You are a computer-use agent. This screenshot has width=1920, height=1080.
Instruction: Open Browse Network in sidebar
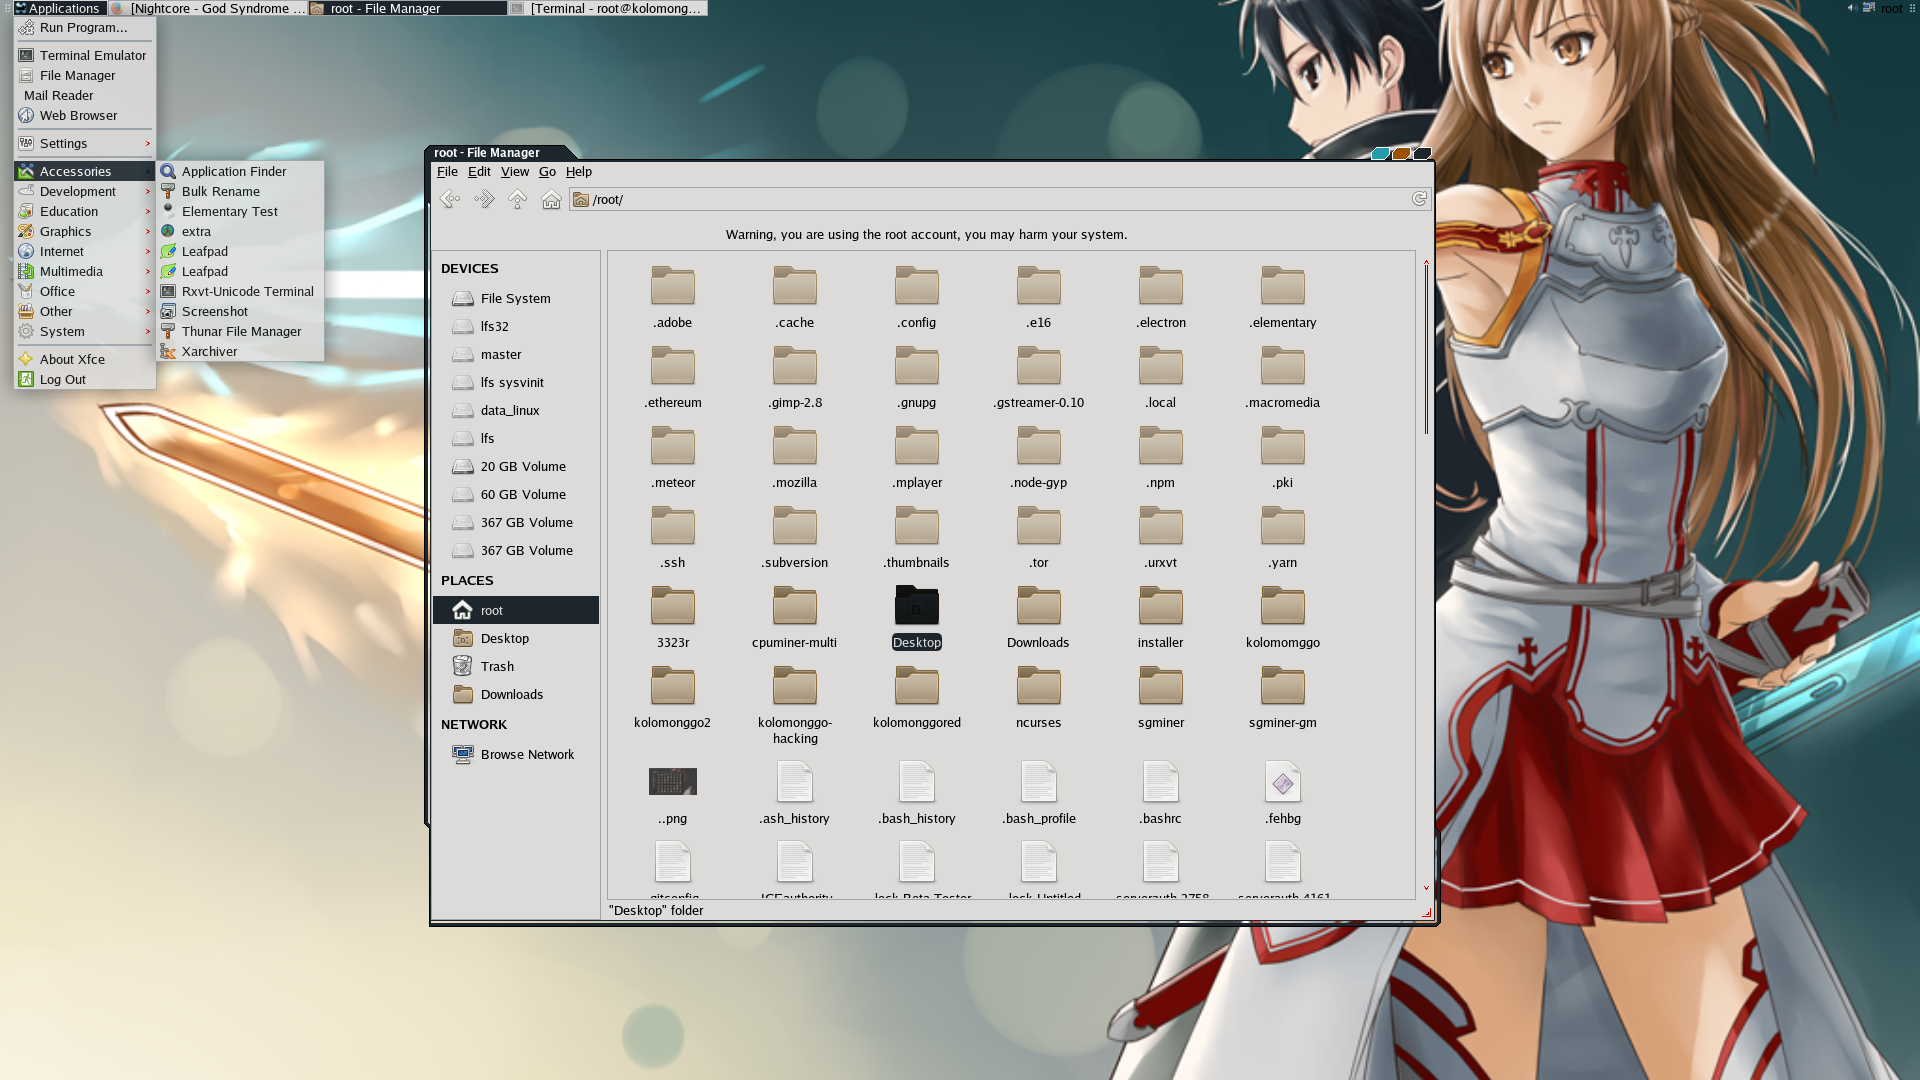point(516,754)
